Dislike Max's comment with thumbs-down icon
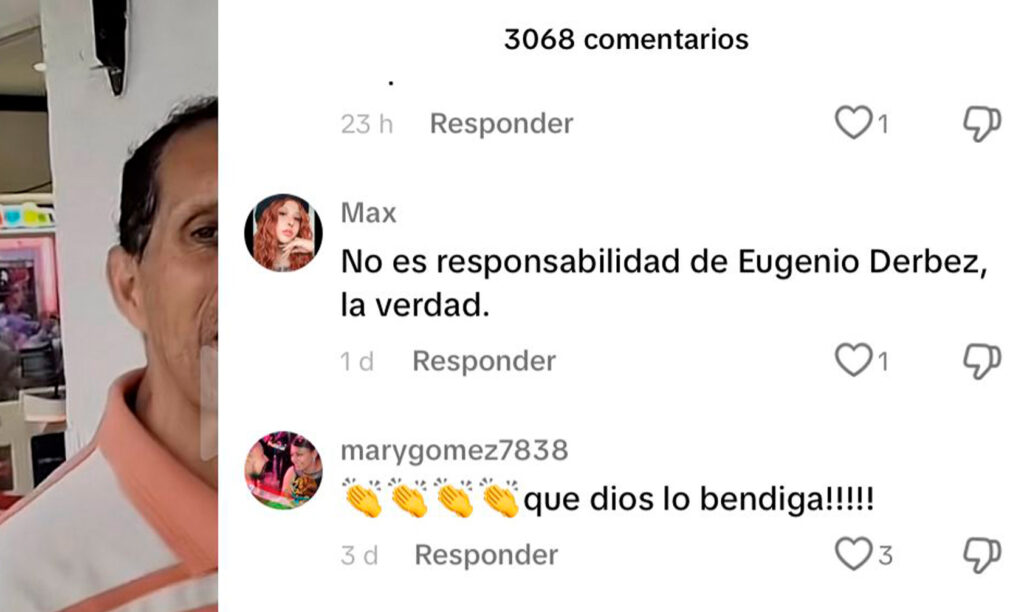Viewport: 1024px width, 612px height. point(982,361)
